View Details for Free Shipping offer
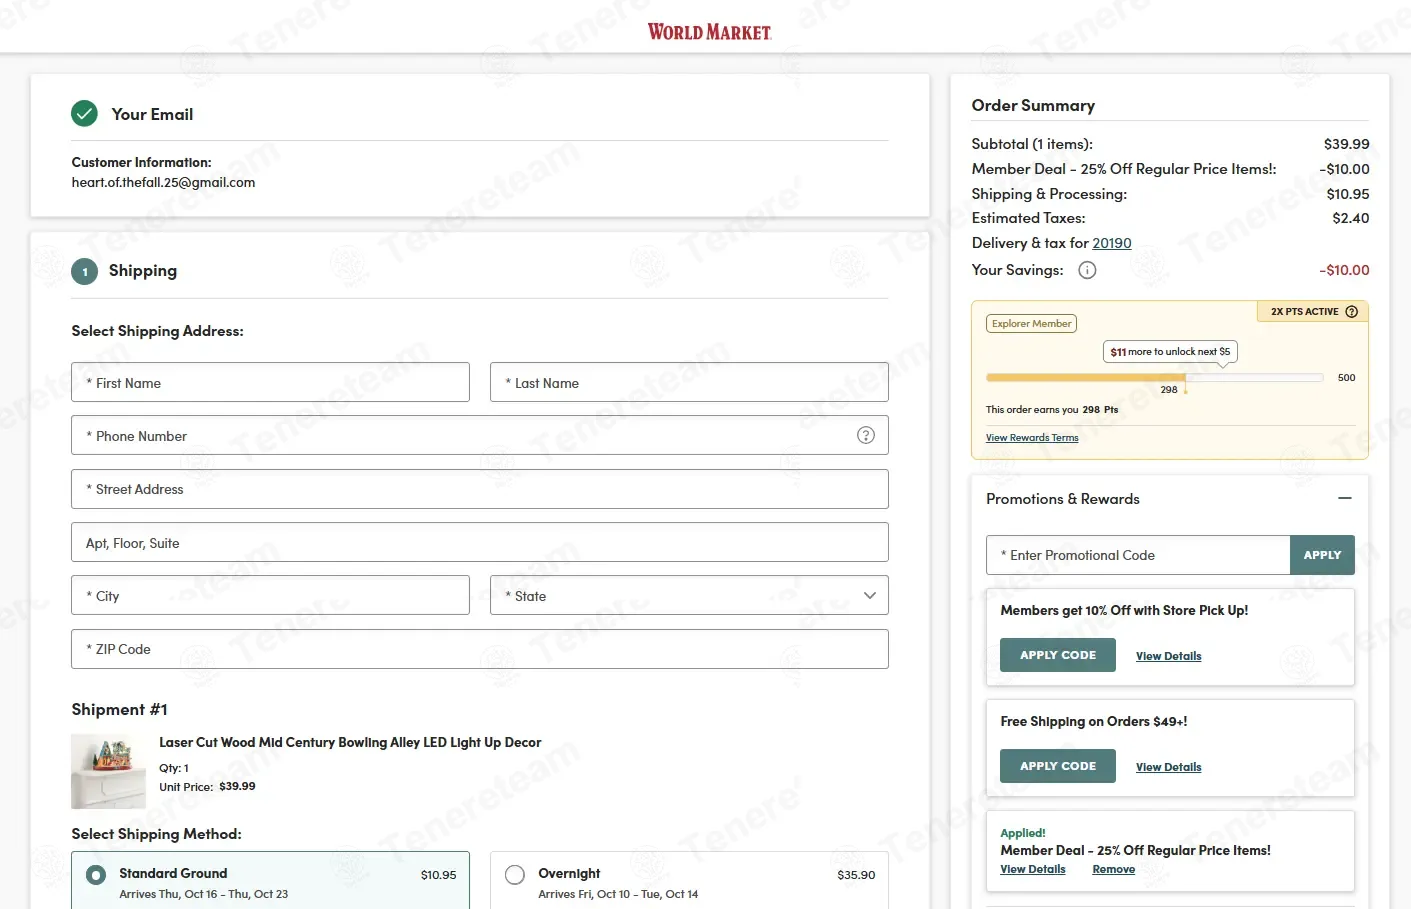Image resolution: width=1411 pixels, height=909 pixels. 1168,767
